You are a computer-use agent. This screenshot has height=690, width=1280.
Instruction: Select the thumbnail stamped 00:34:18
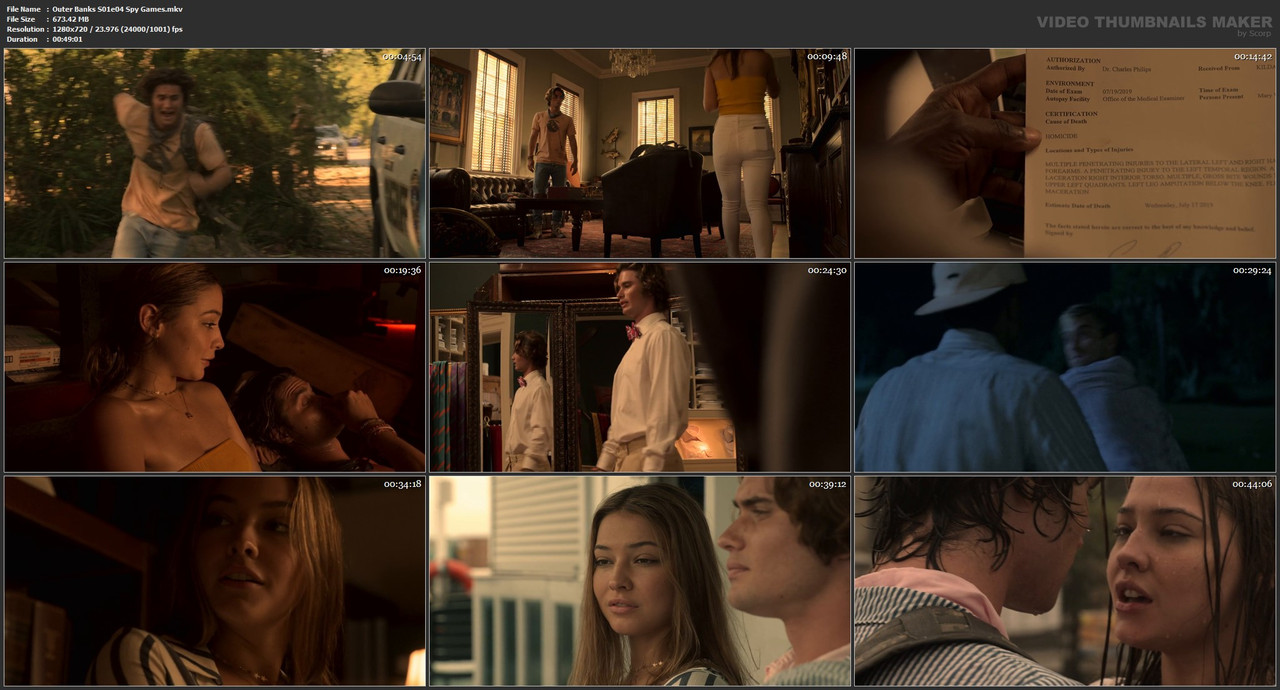pos(215,581)
